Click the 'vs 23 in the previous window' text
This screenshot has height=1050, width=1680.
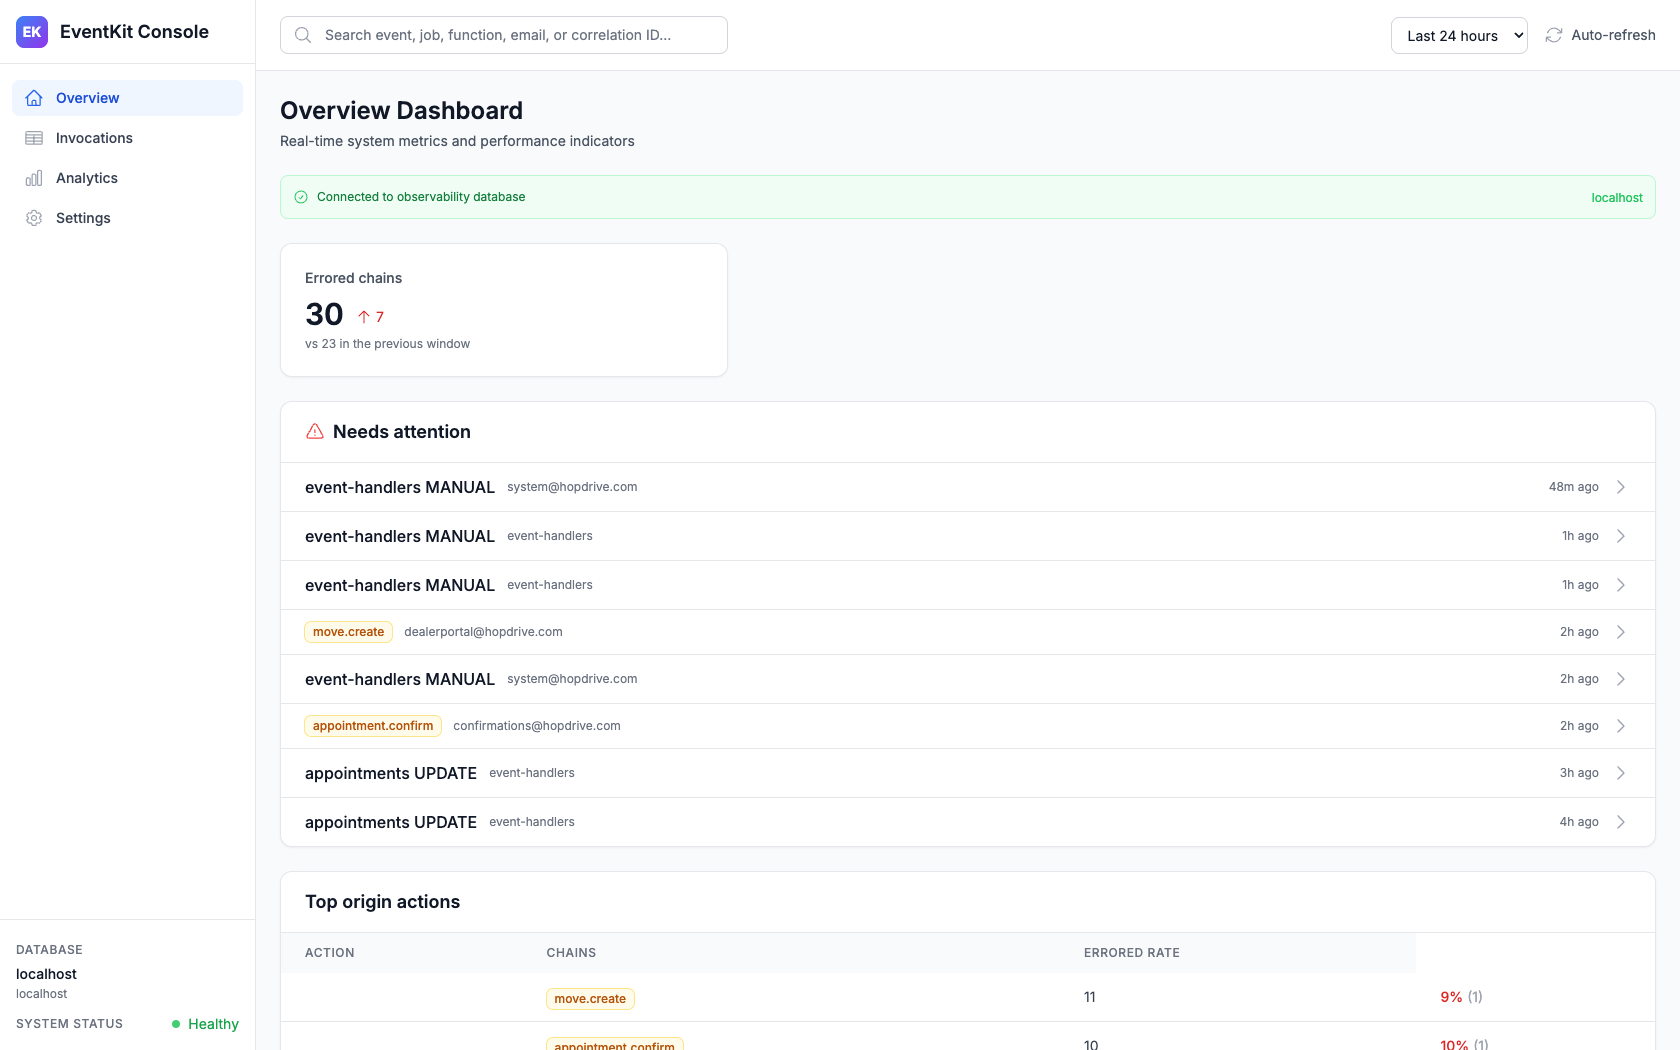pyautogui.click(x=387, y=344)
